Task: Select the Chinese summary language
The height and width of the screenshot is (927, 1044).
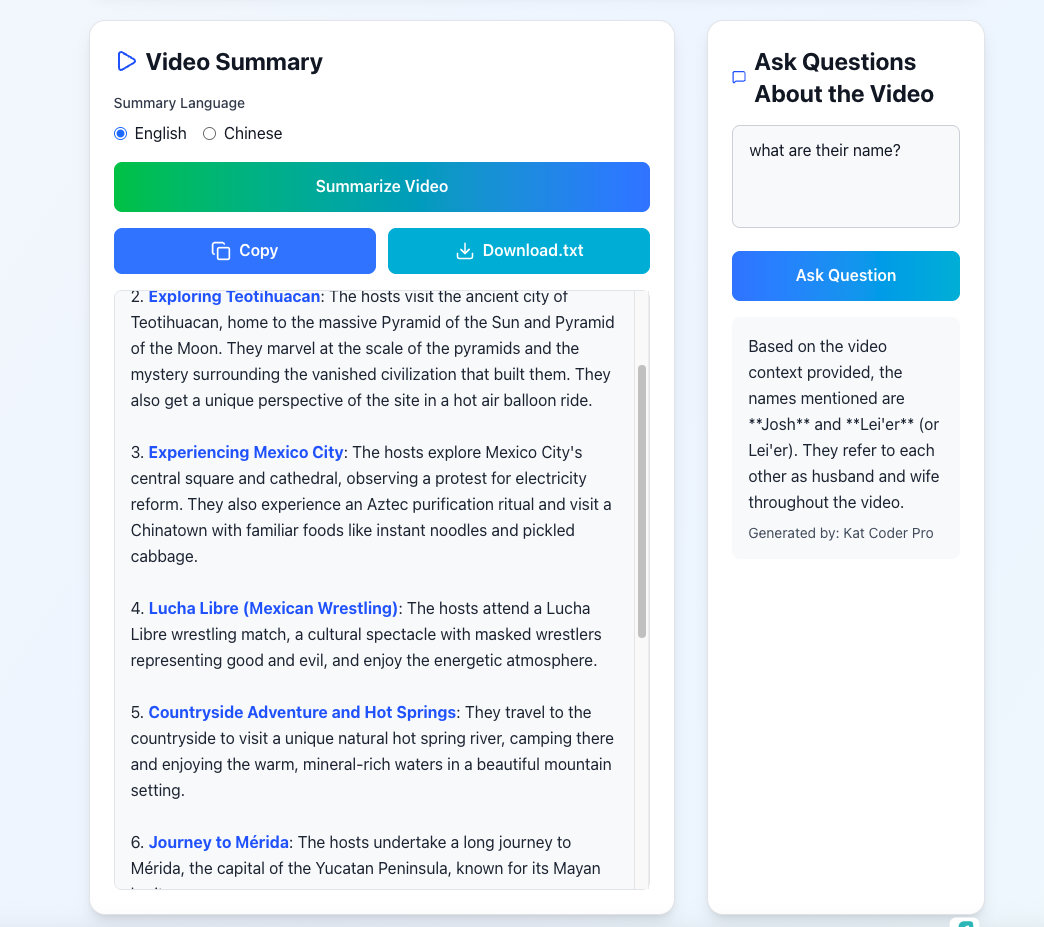Action: click(210, 134)
